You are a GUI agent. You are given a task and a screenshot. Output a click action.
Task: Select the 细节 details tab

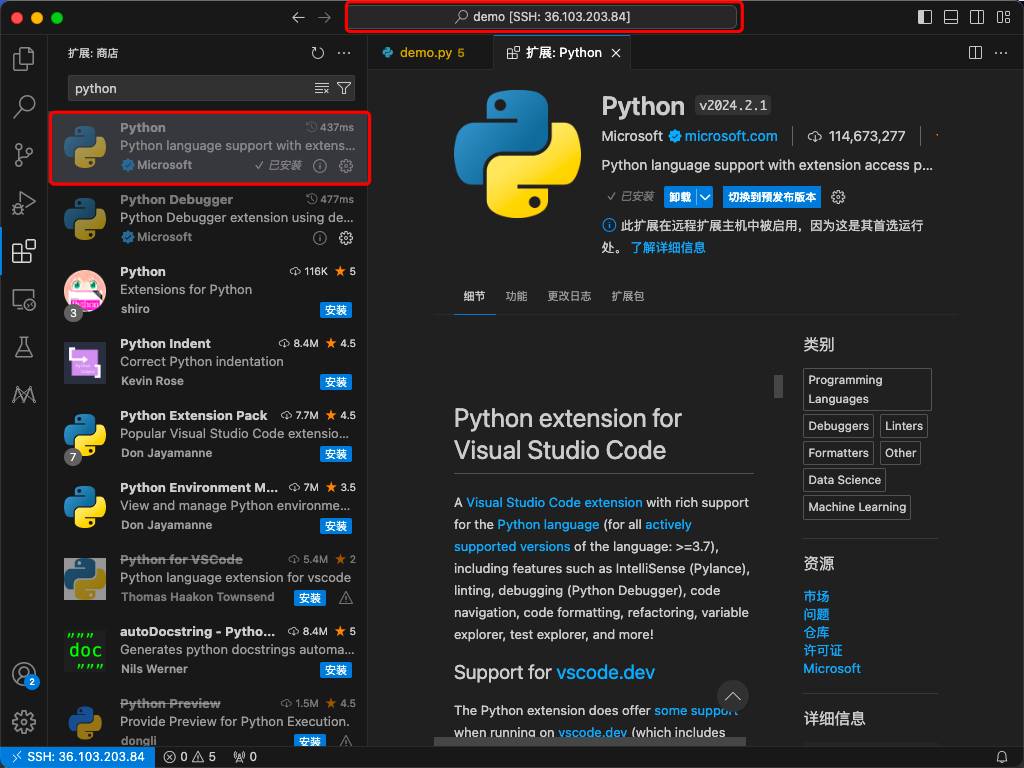click(x=474, y=296)
